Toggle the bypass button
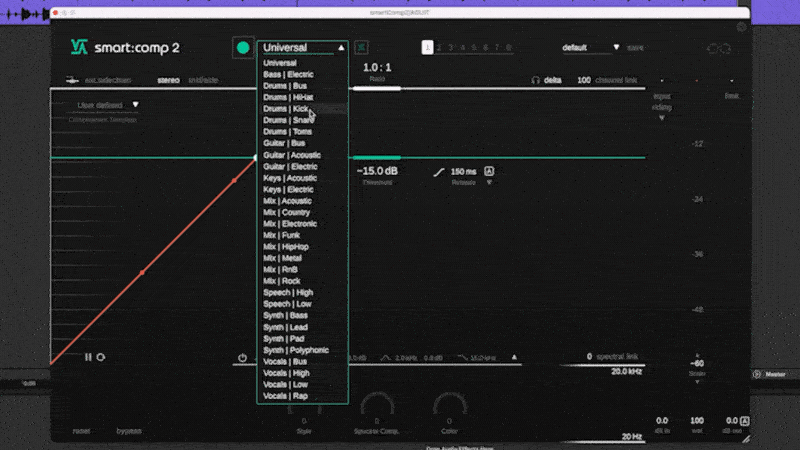800x450 pixels. pyautogui.click(x=129, y=431)
